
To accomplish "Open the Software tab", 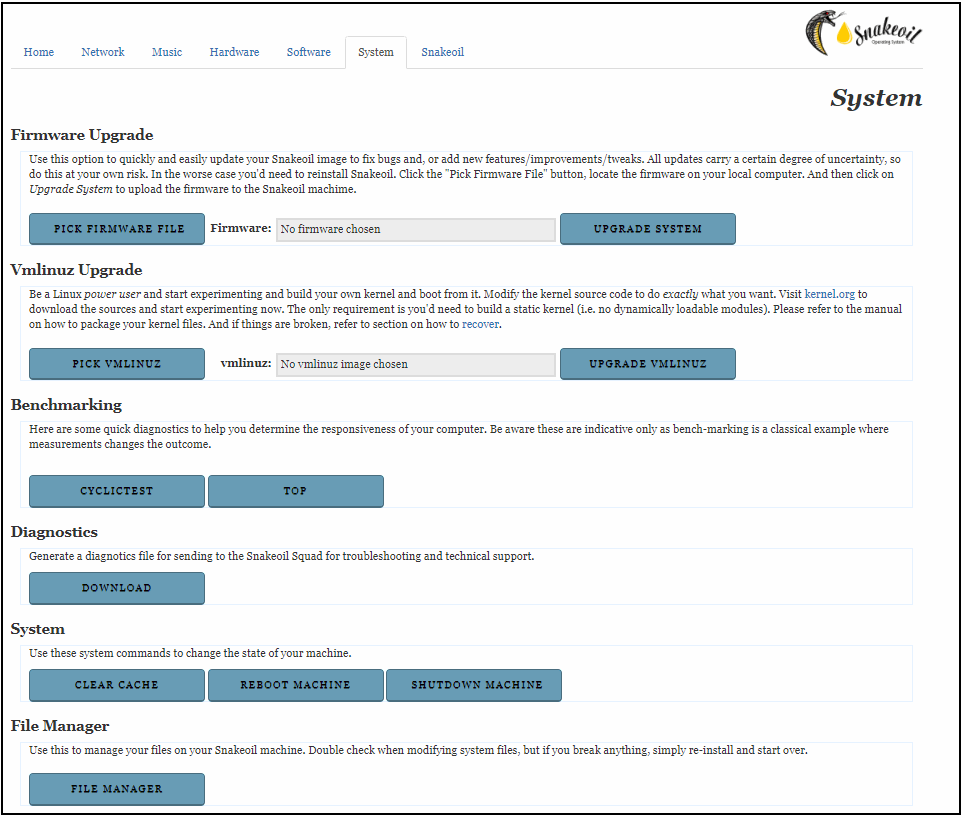I will point(308,52).
